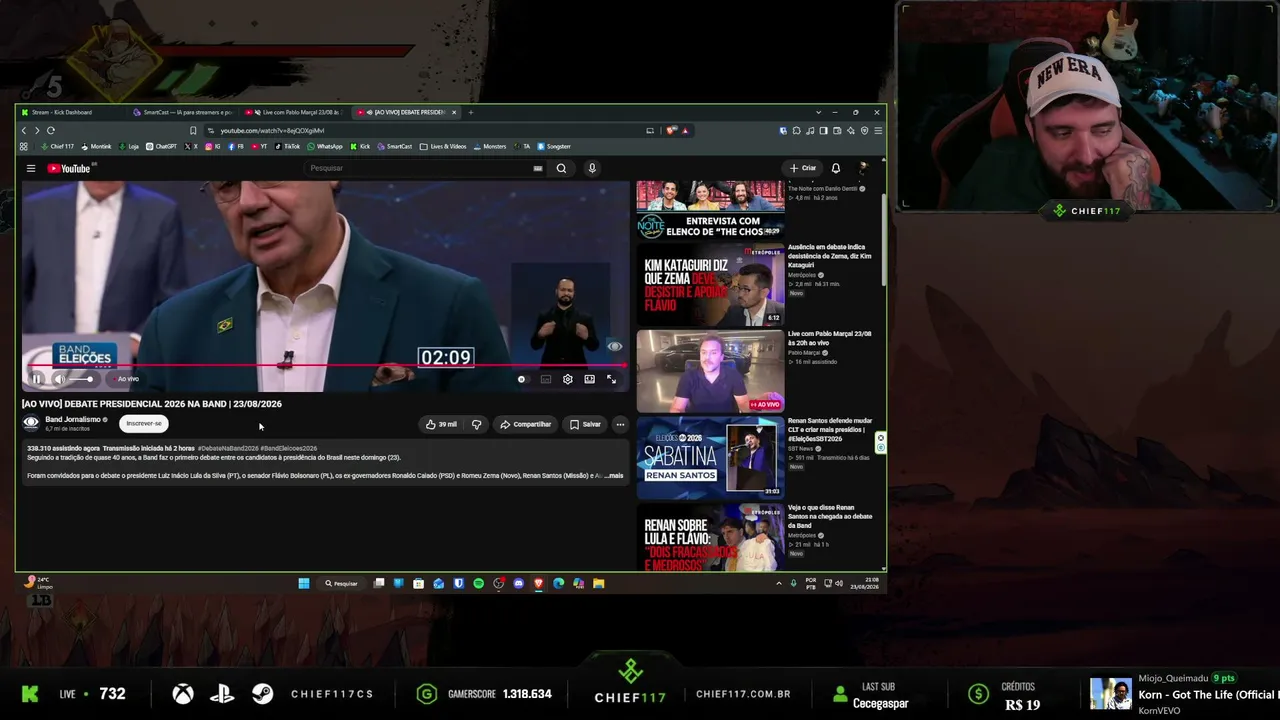Viewport: 1280px width, 720px height.
Task: Expand the Monsters bookmark folder
Action: coord(490,146)
